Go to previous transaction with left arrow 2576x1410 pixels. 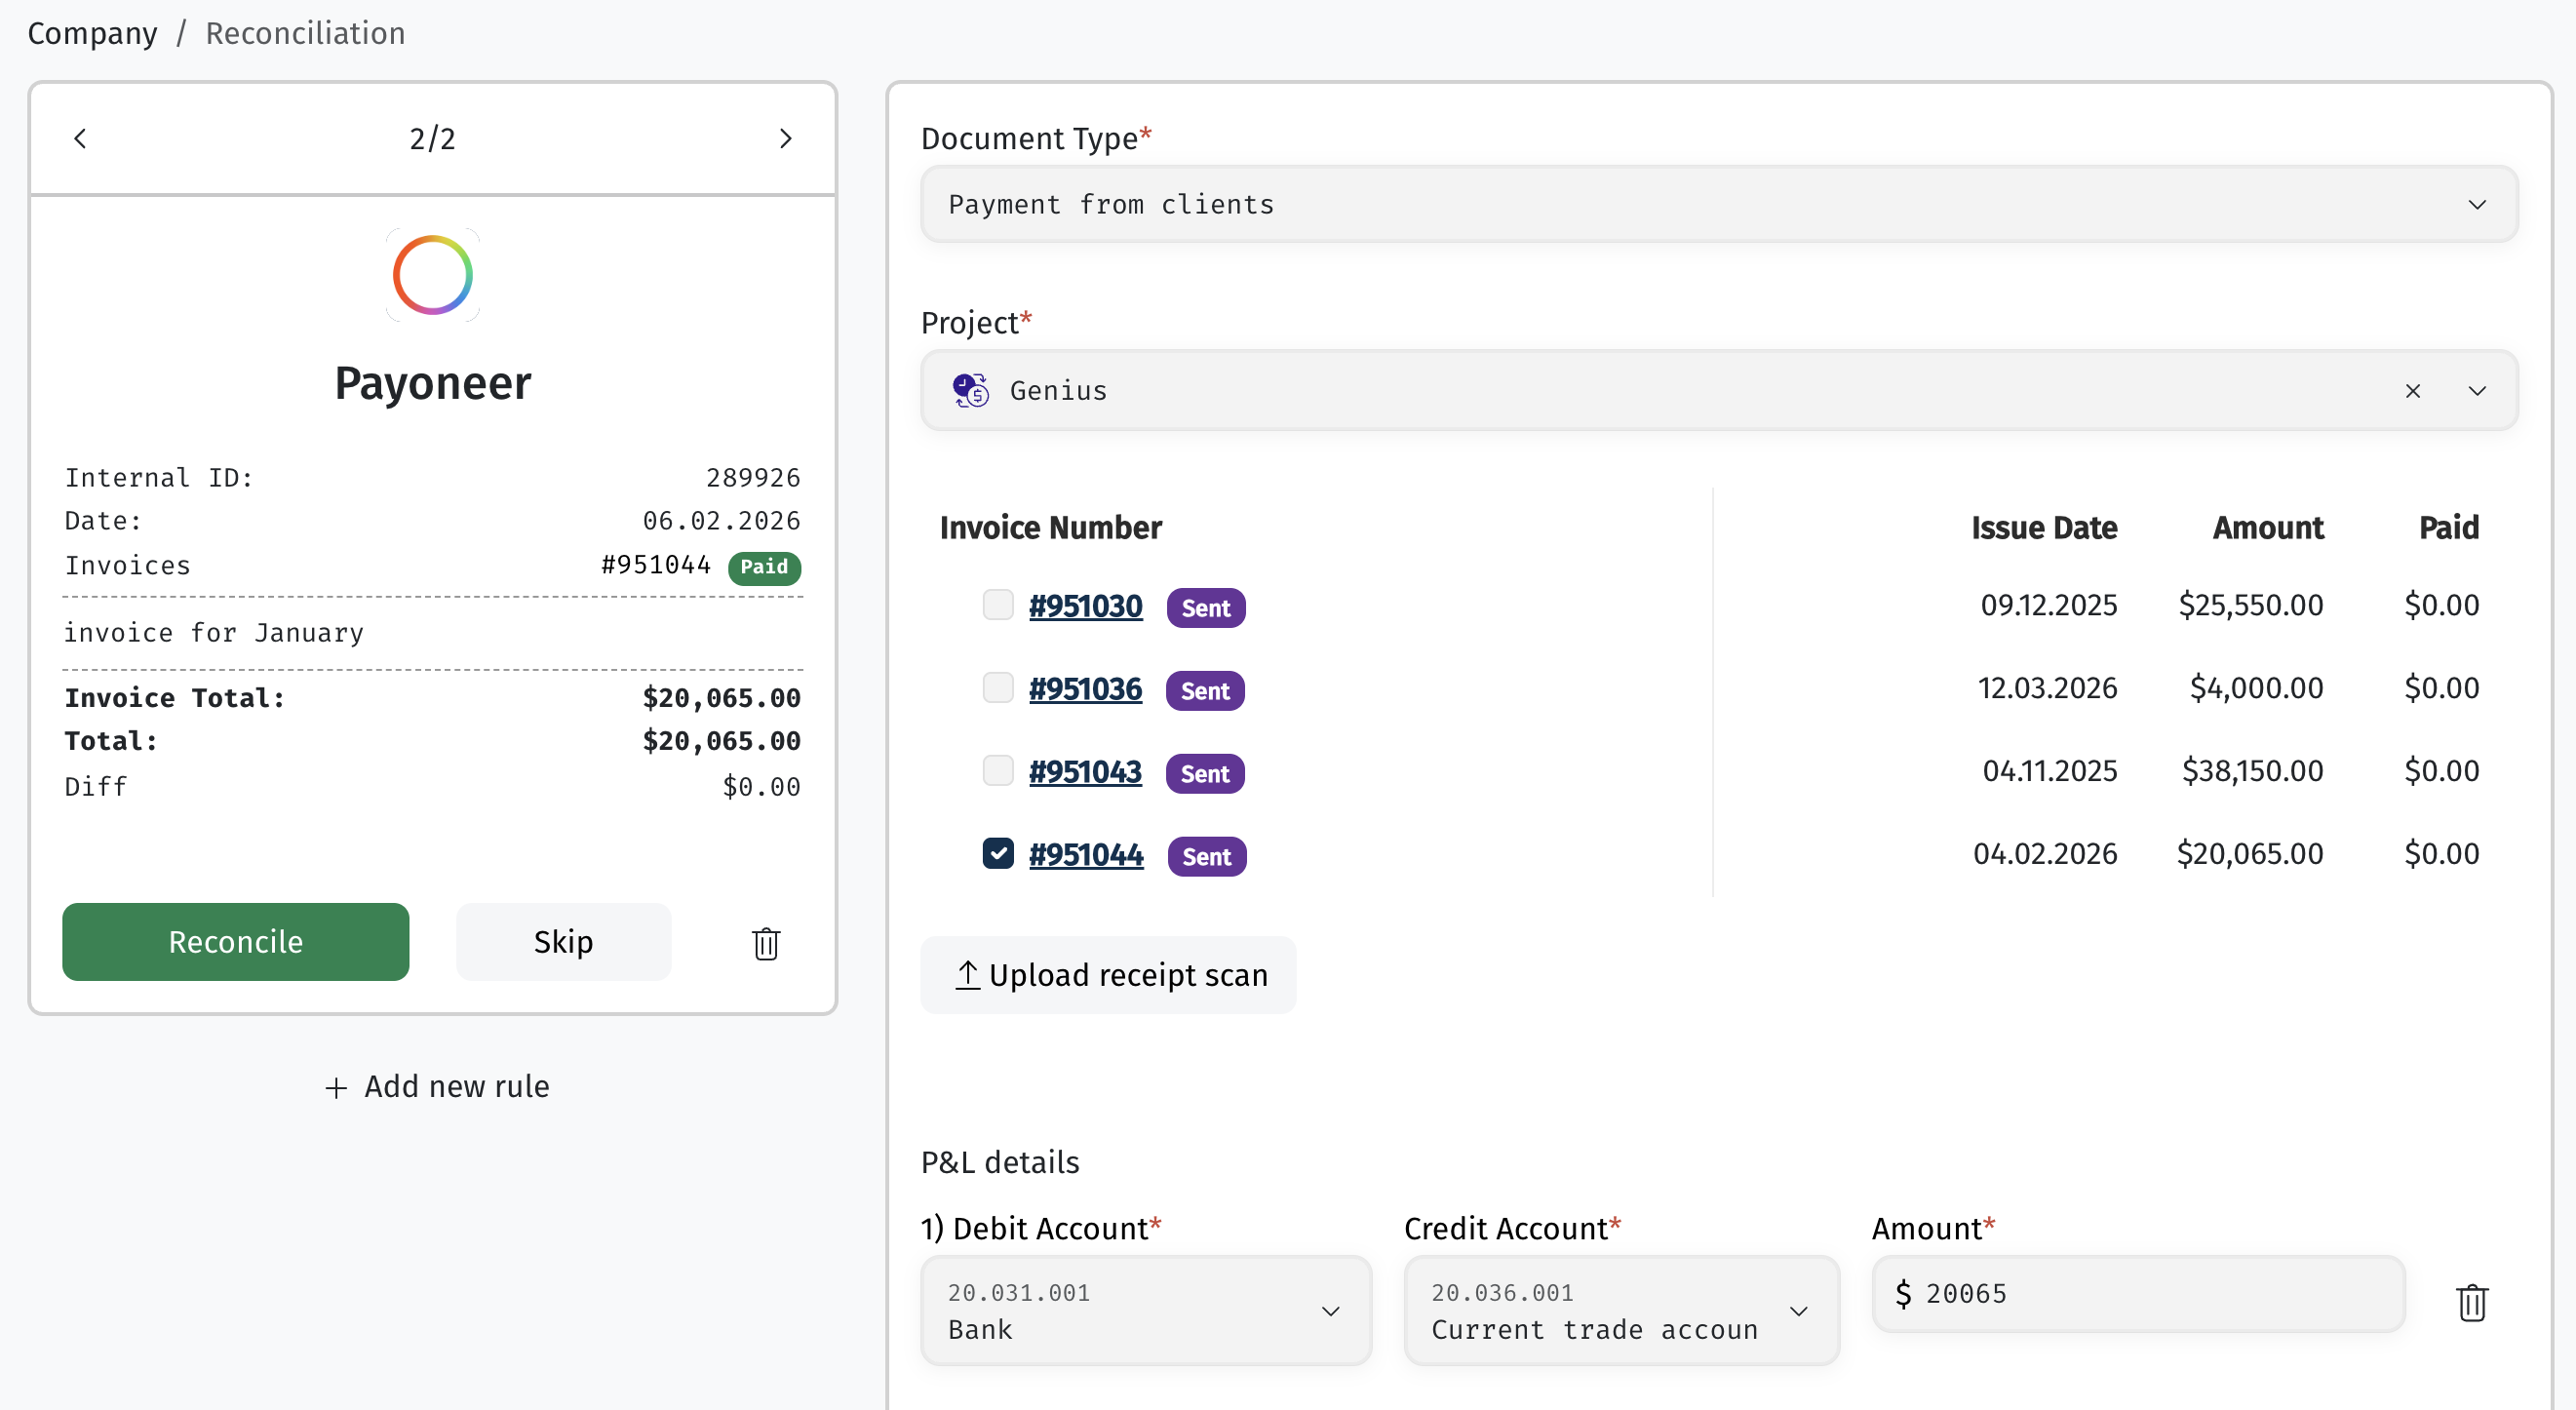tap(80, 138)
